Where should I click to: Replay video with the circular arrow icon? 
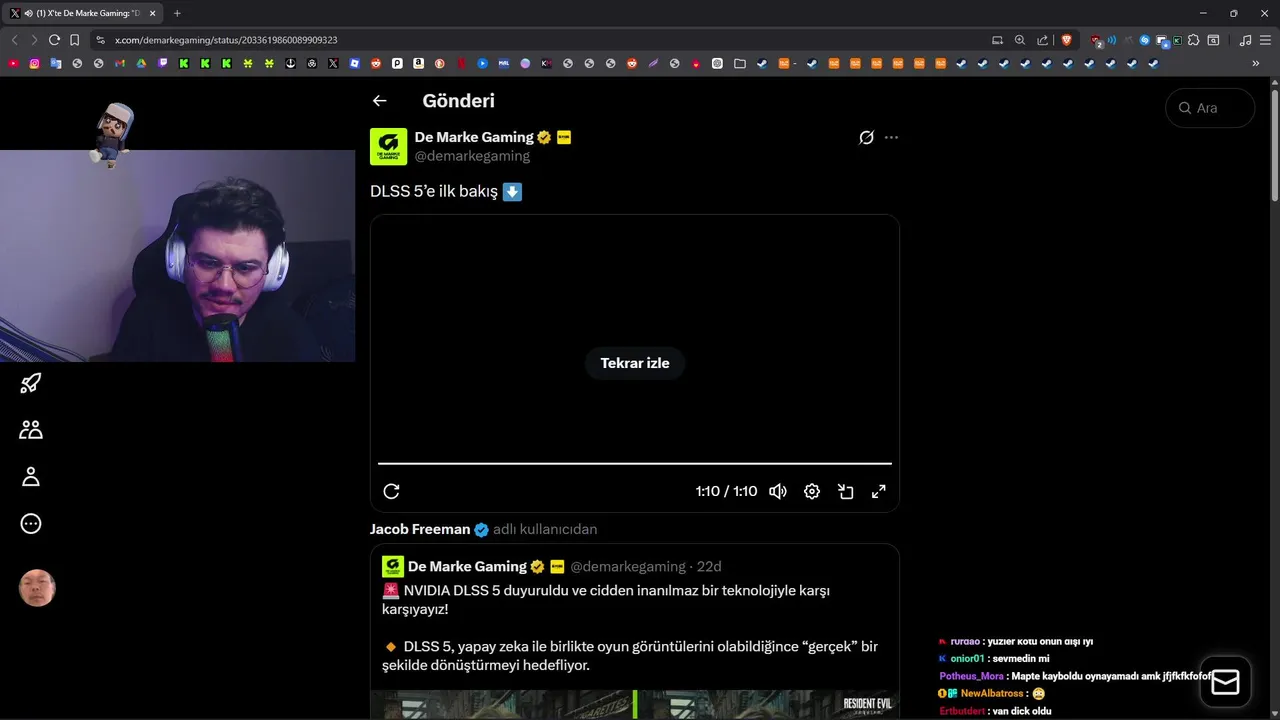[391, 491]
